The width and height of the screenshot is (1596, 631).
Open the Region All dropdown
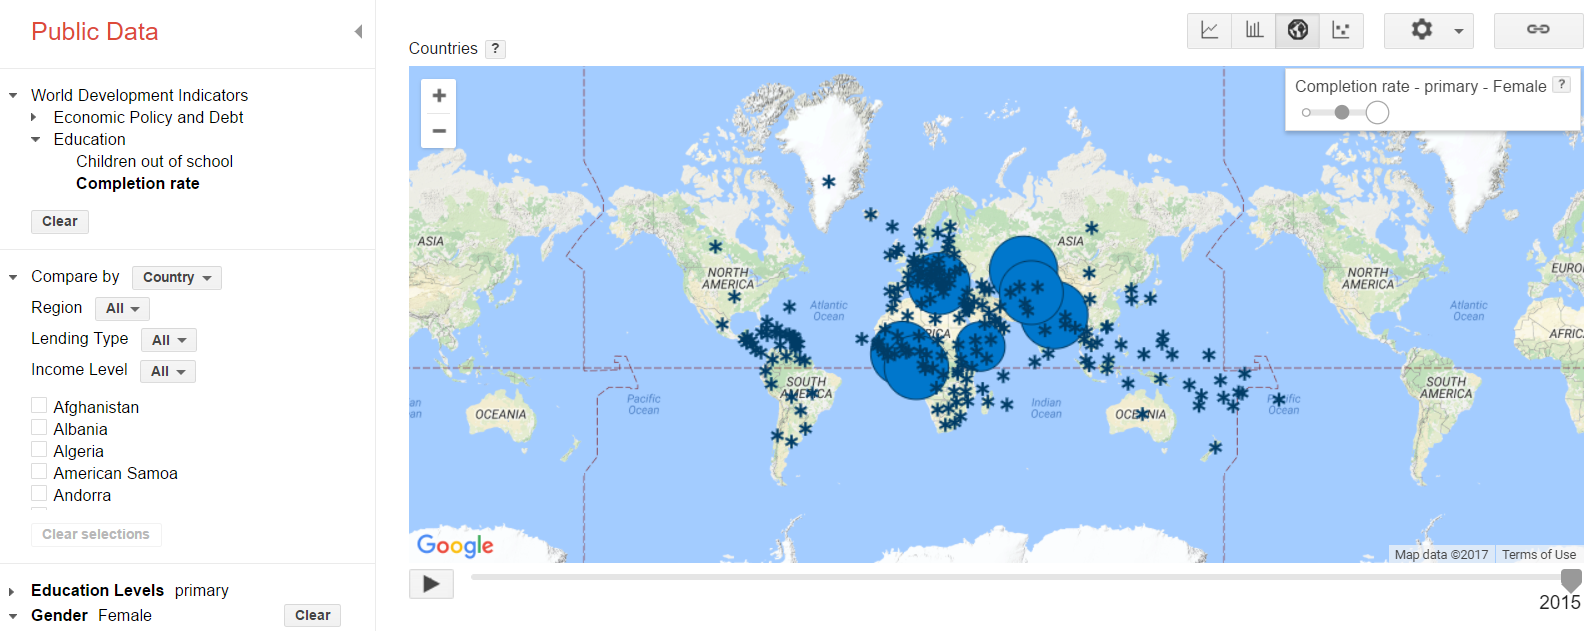click(x=122, y=308)
